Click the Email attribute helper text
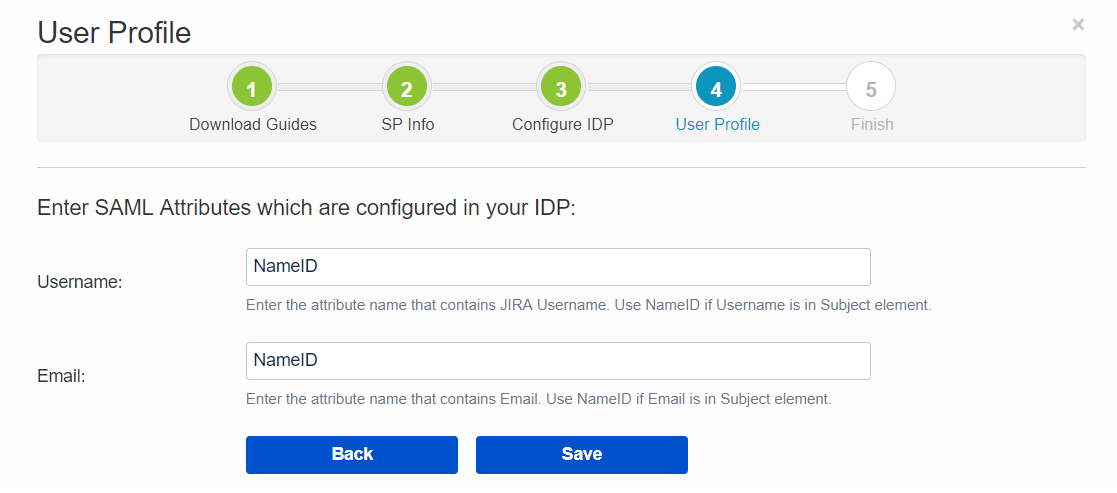This screenshot has height=493, width=1117. click(539, 399)
